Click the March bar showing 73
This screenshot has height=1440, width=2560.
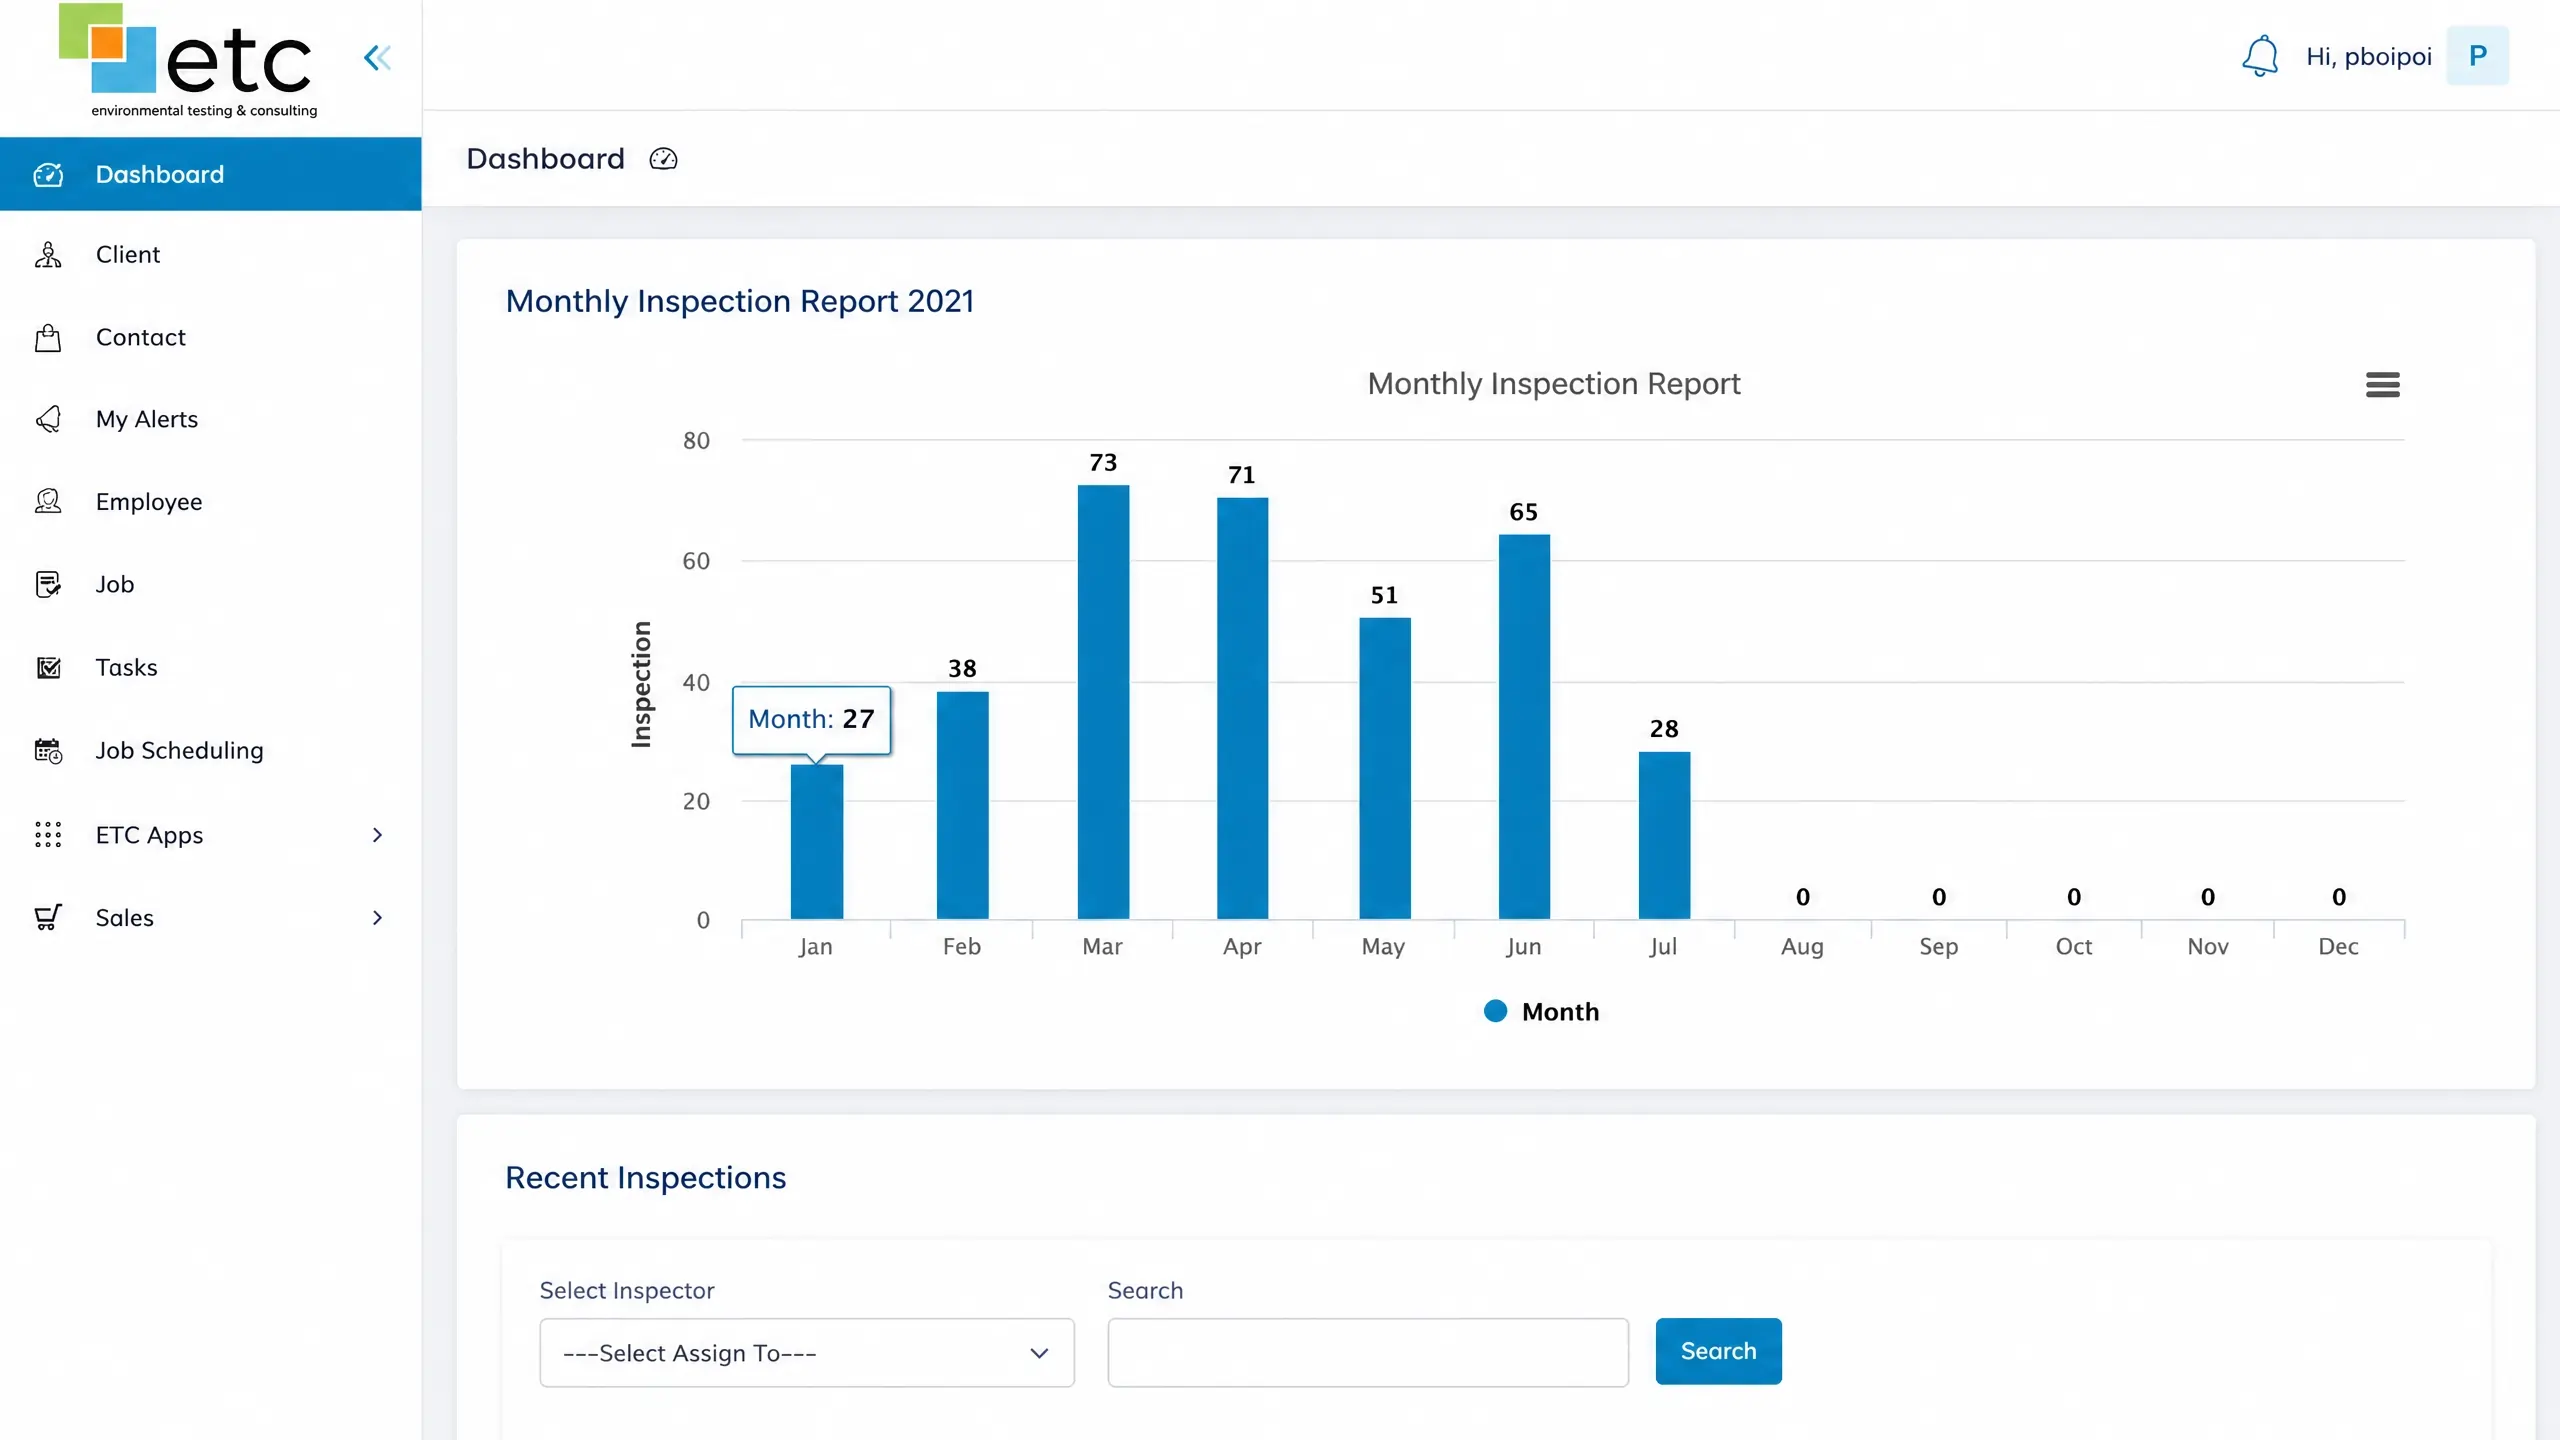1103,702
